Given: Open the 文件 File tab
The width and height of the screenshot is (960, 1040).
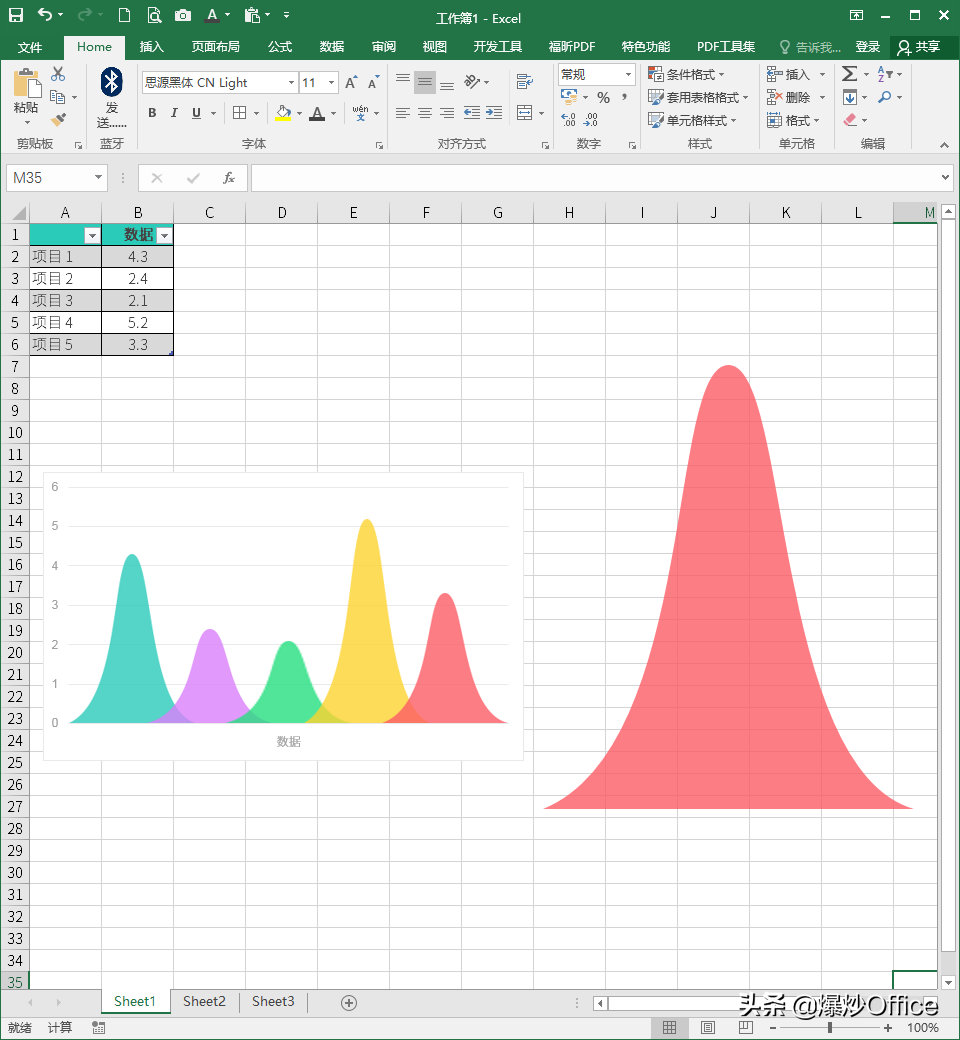Looking at the screenshot, I should click(30, 47).
